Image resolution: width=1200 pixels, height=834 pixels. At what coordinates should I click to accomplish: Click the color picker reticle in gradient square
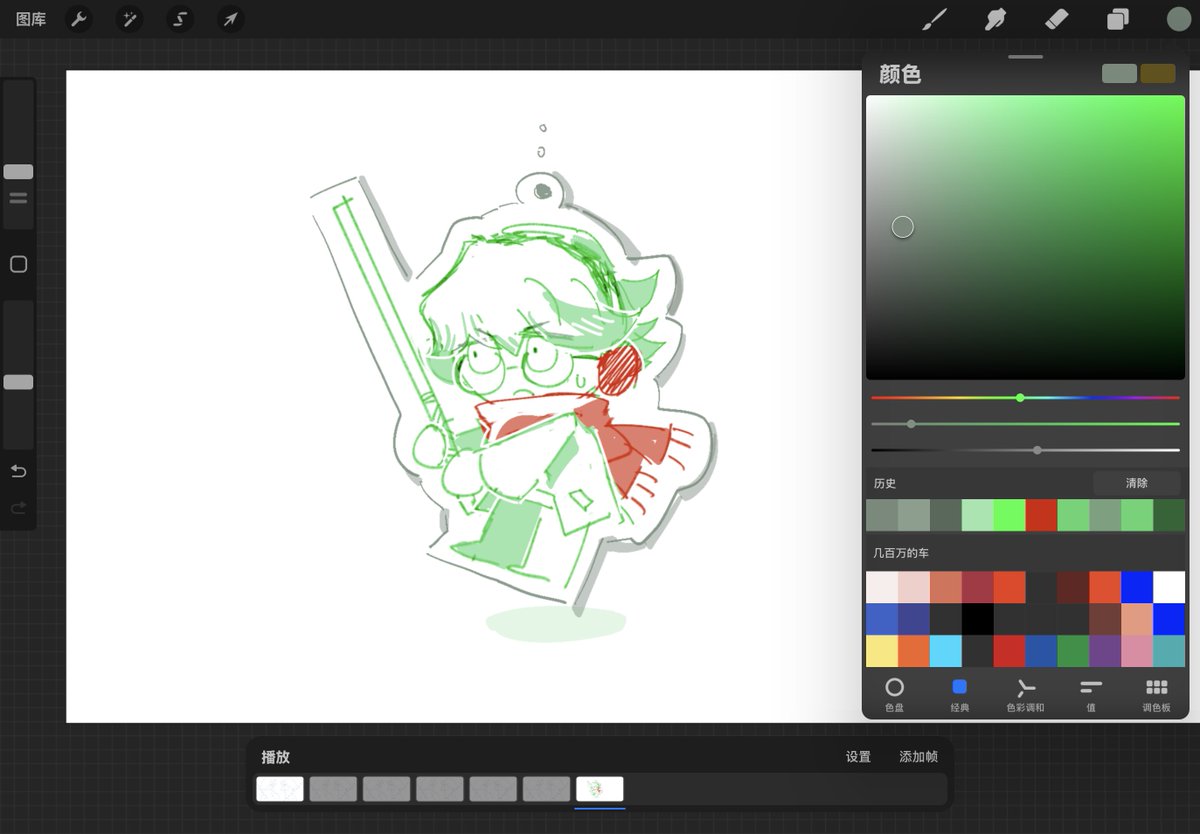903,227
